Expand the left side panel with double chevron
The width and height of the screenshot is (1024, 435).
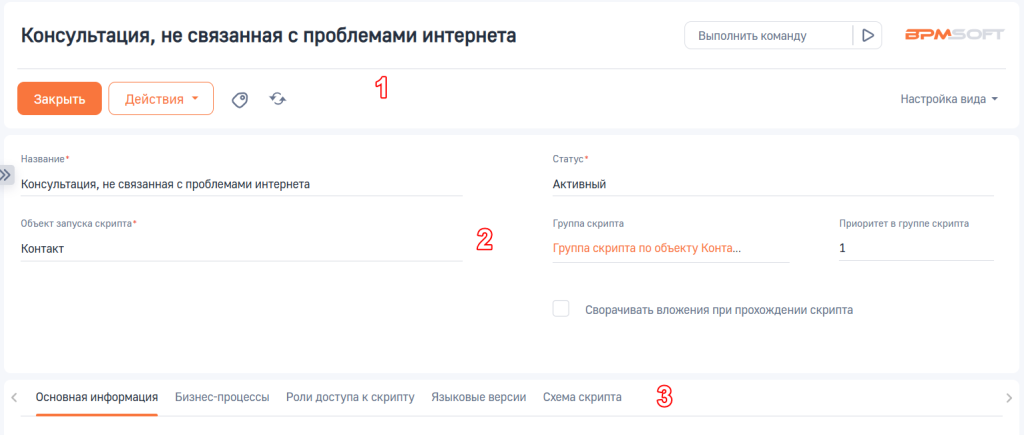[6, 175]
